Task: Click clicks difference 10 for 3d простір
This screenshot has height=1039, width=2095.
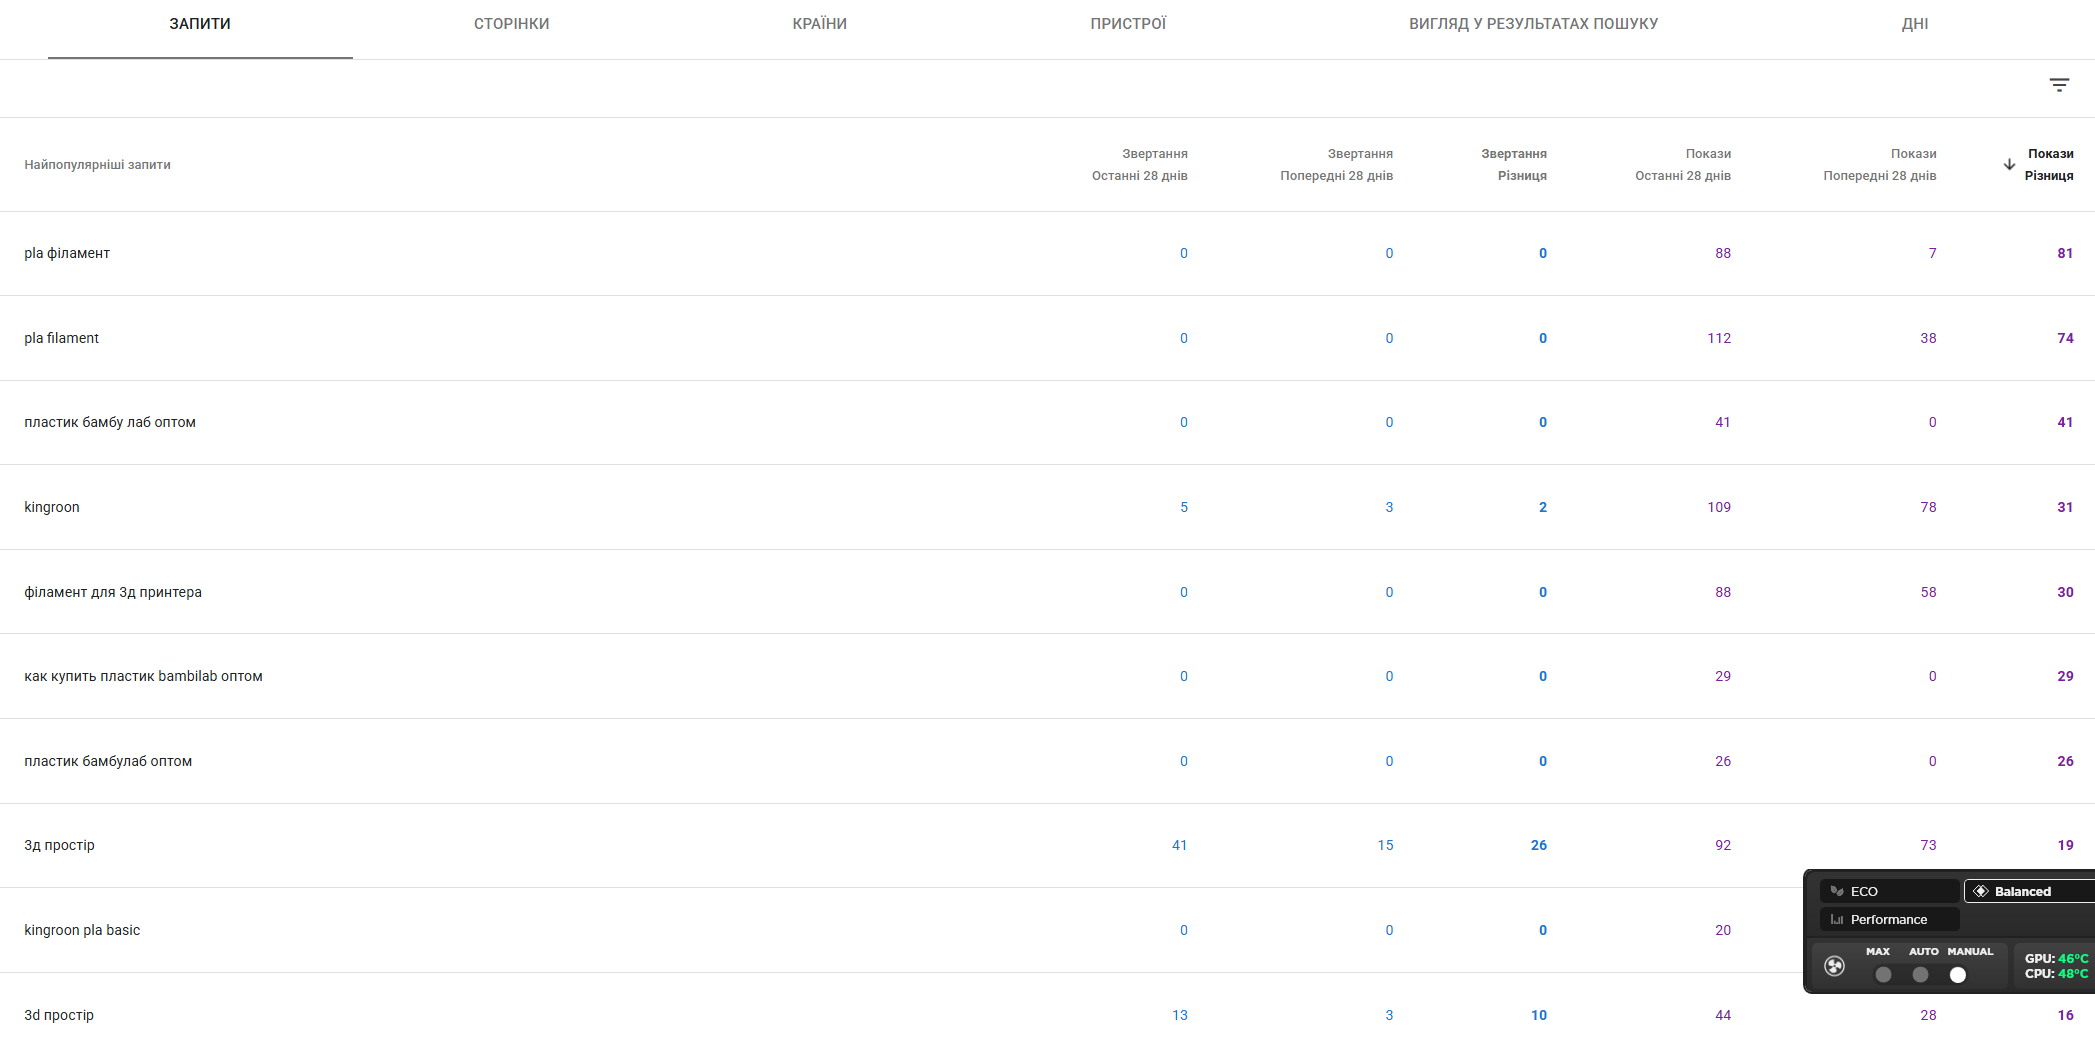Action: [x=1539, y=1015]
